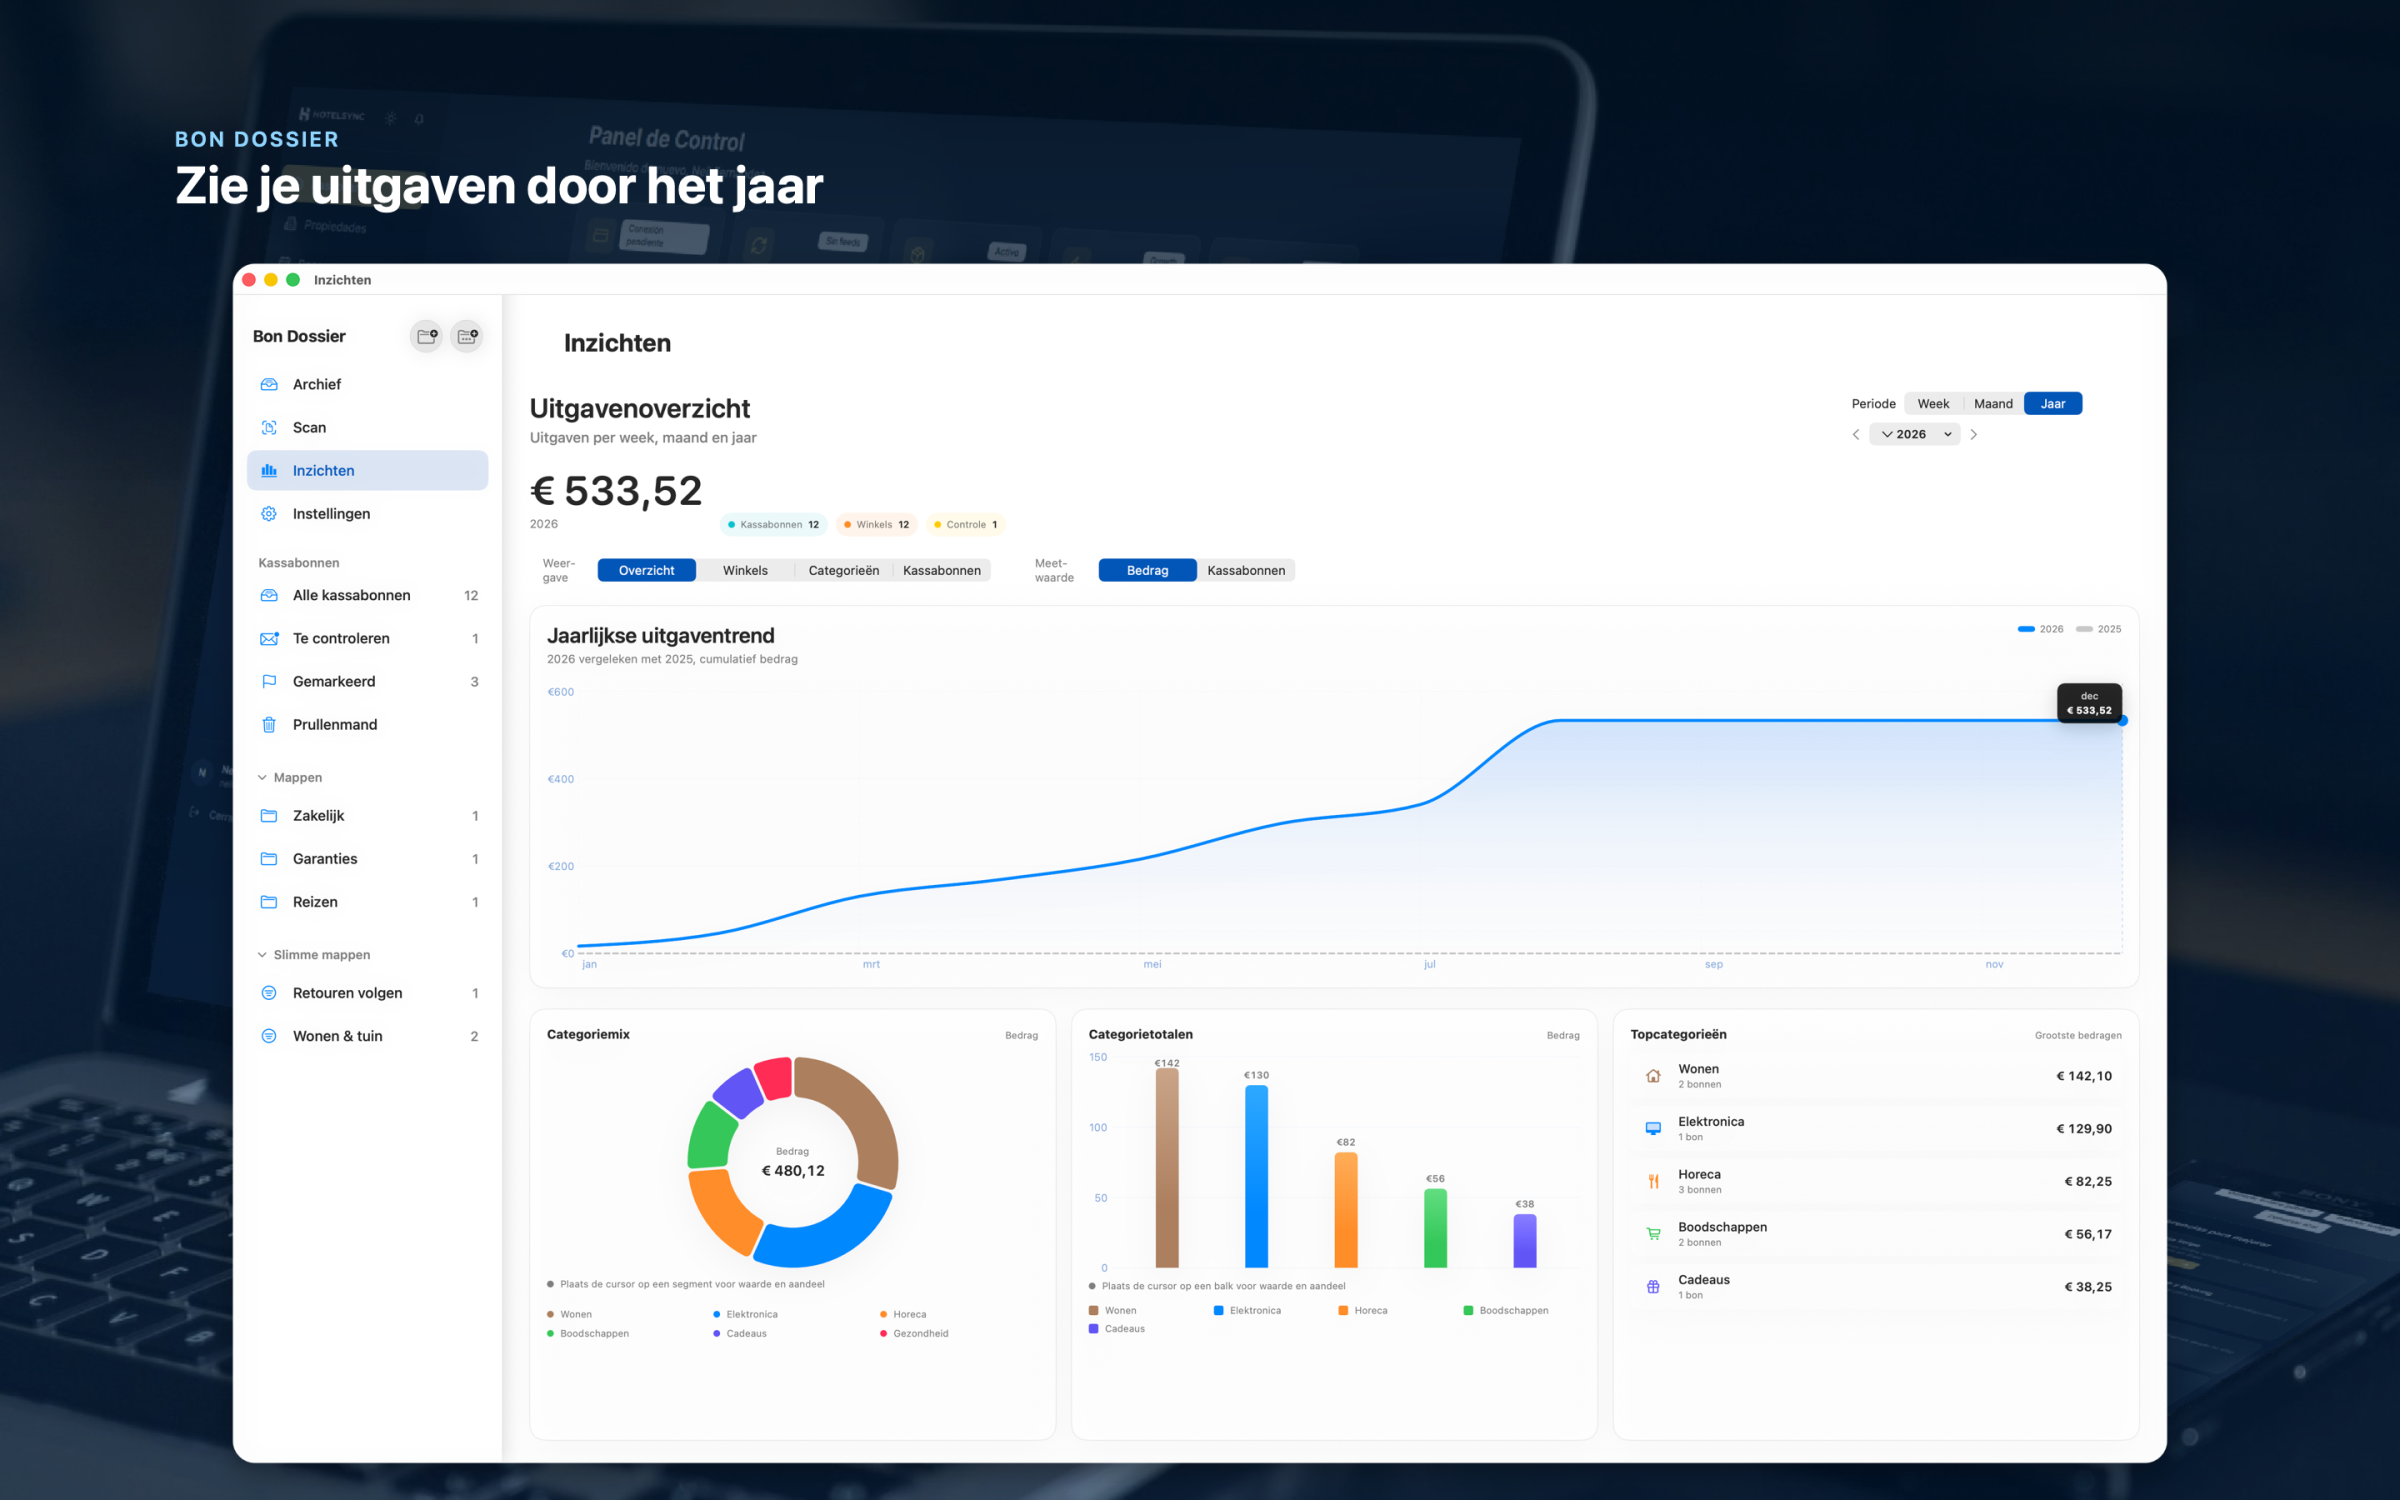The width and height of the screenshot is (2400, 1500).
Task: Click the Gemarkeerd flag icon
Action: (269, 681)
